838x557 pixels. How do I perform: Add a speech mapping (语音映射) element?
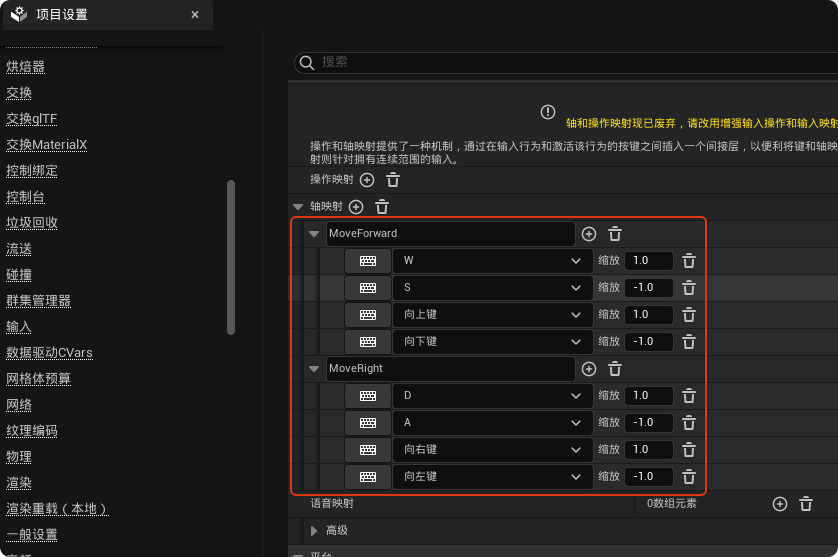[x=780, y=504]
